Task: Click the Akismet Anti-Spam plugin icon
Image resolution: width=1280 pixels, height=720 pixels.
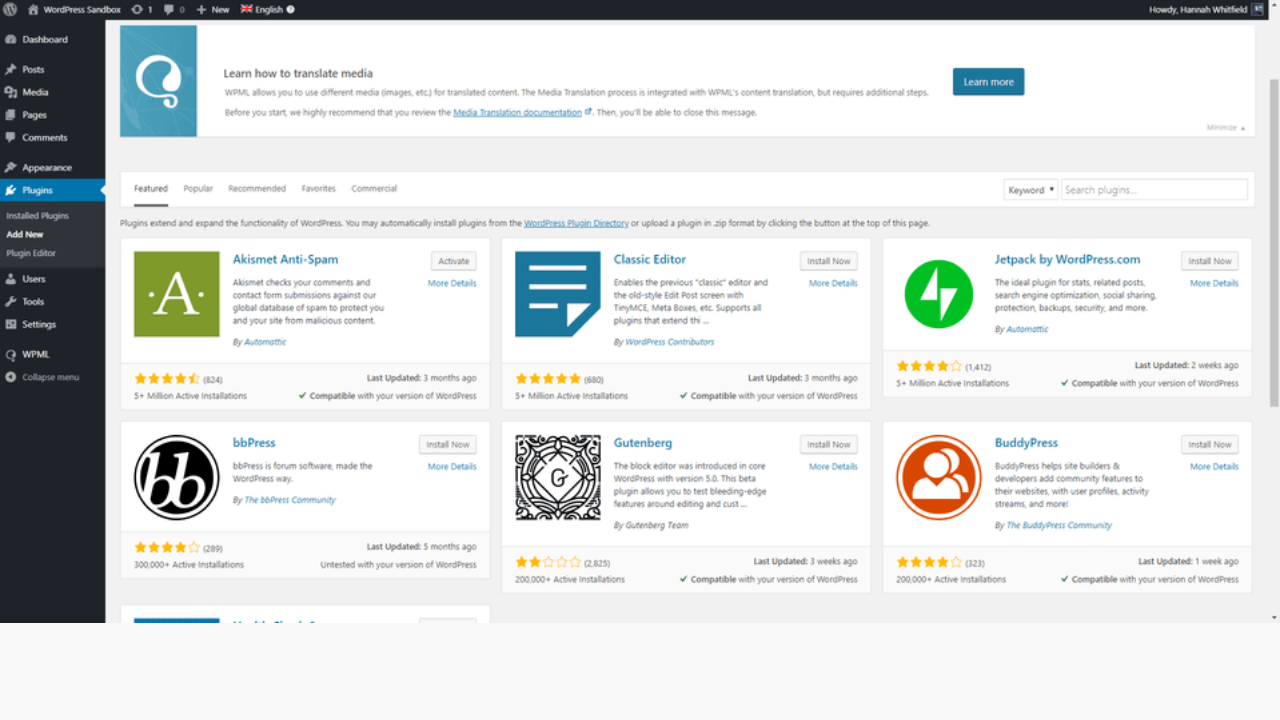Action: pos(177,294)
